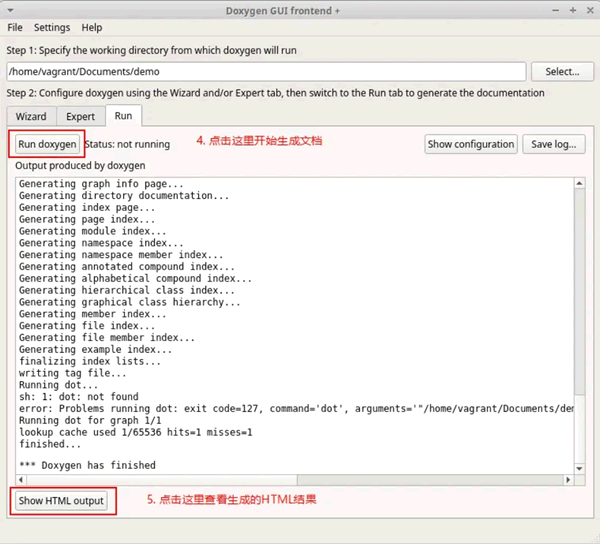Save the log with Save log...

tap(554, 144)
